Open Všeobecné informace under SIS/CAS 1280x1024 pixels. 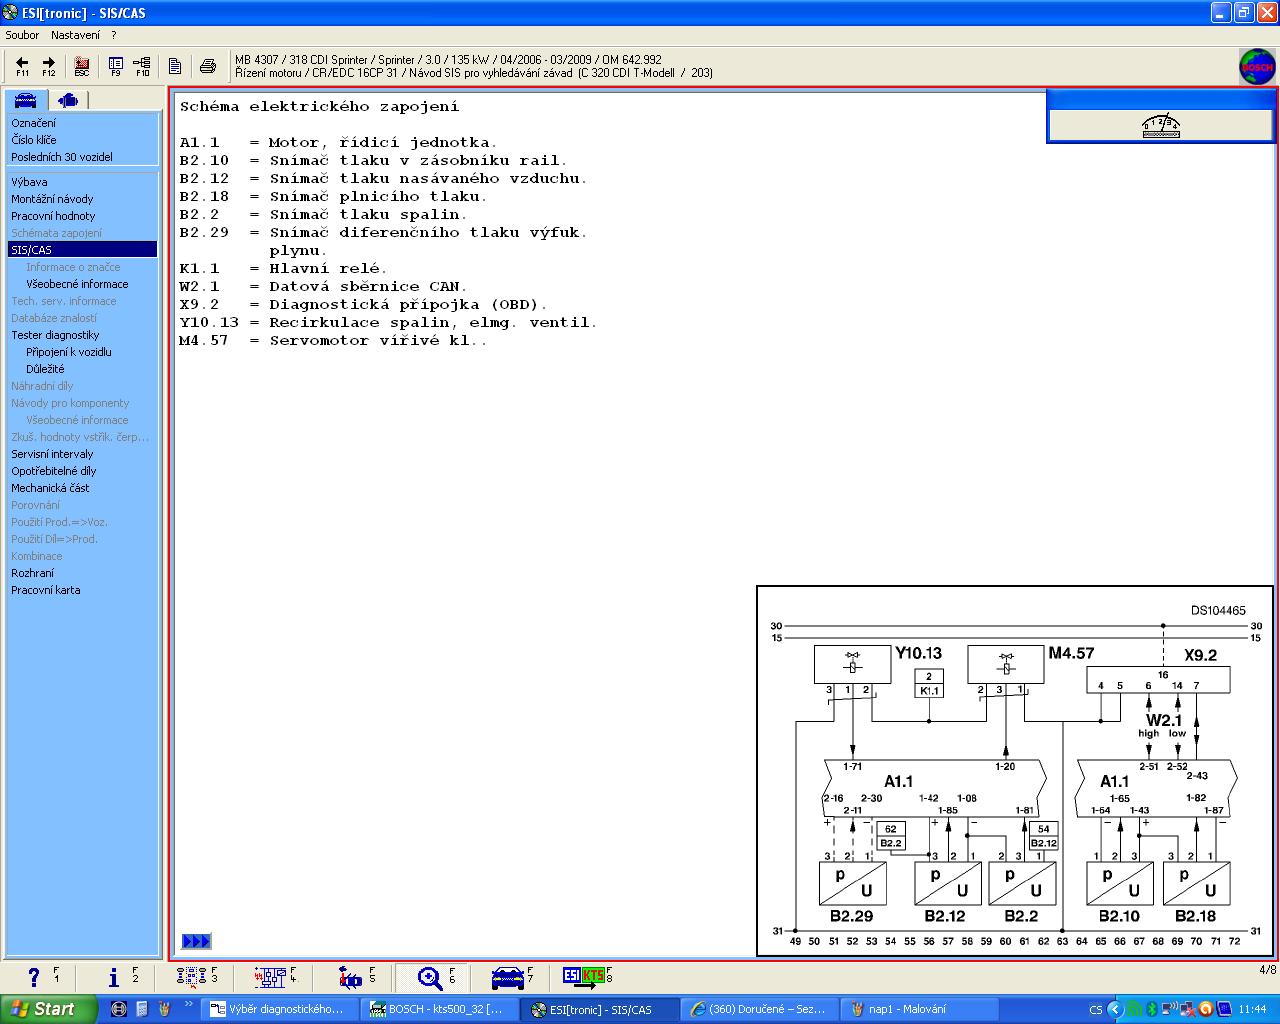pyautogui.click(x=77, y=284)
